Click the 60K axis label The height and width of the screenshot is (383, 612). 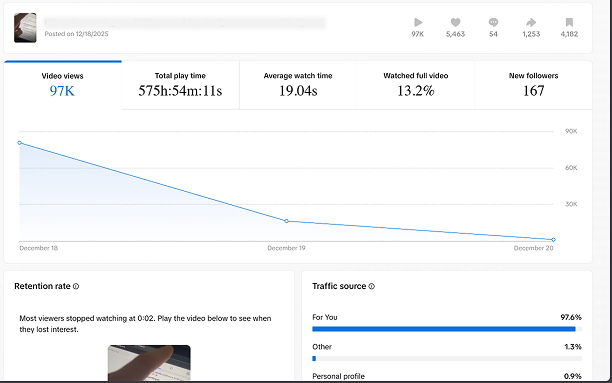coord(571,167)
